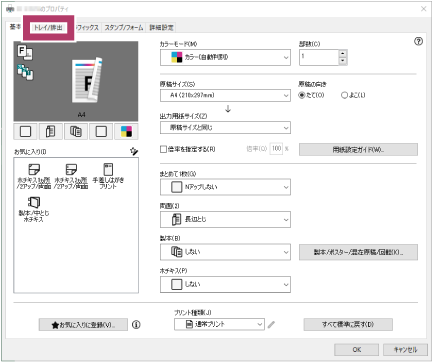Screen dimensions: 432x362
Task: Increase 部数 with the up arrow
Action: tap(343, 53)
